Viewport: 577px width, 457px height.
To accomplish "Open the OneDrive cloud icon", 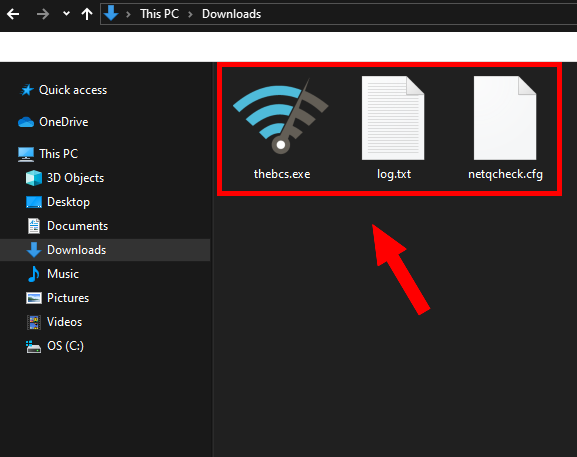I will tap(26, 122).
